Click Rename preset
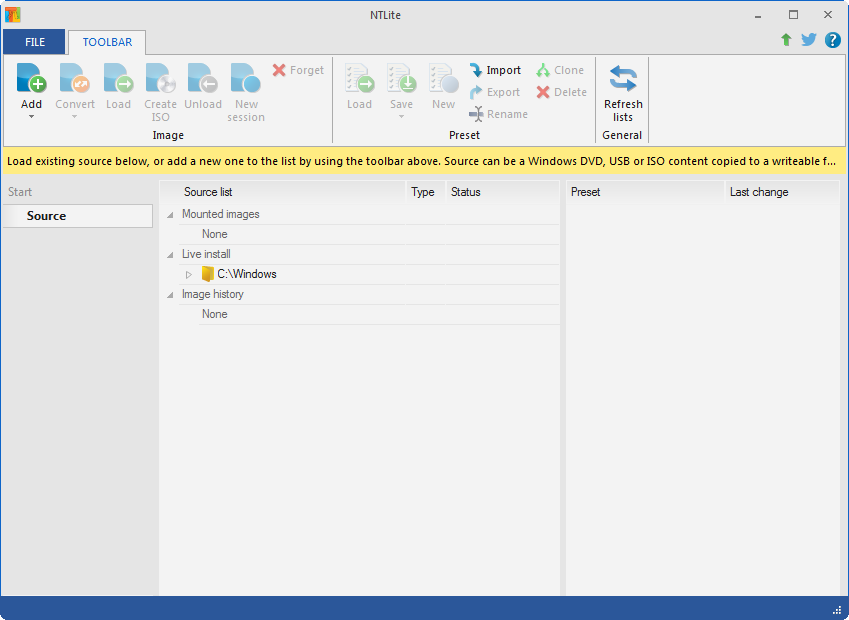 click(x=498, y=114)
